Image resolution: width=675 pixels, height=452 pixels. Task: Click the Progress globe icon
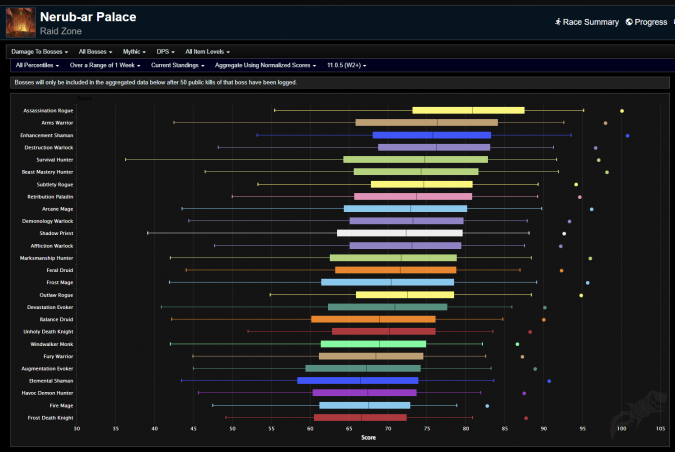tap(629, 22)
